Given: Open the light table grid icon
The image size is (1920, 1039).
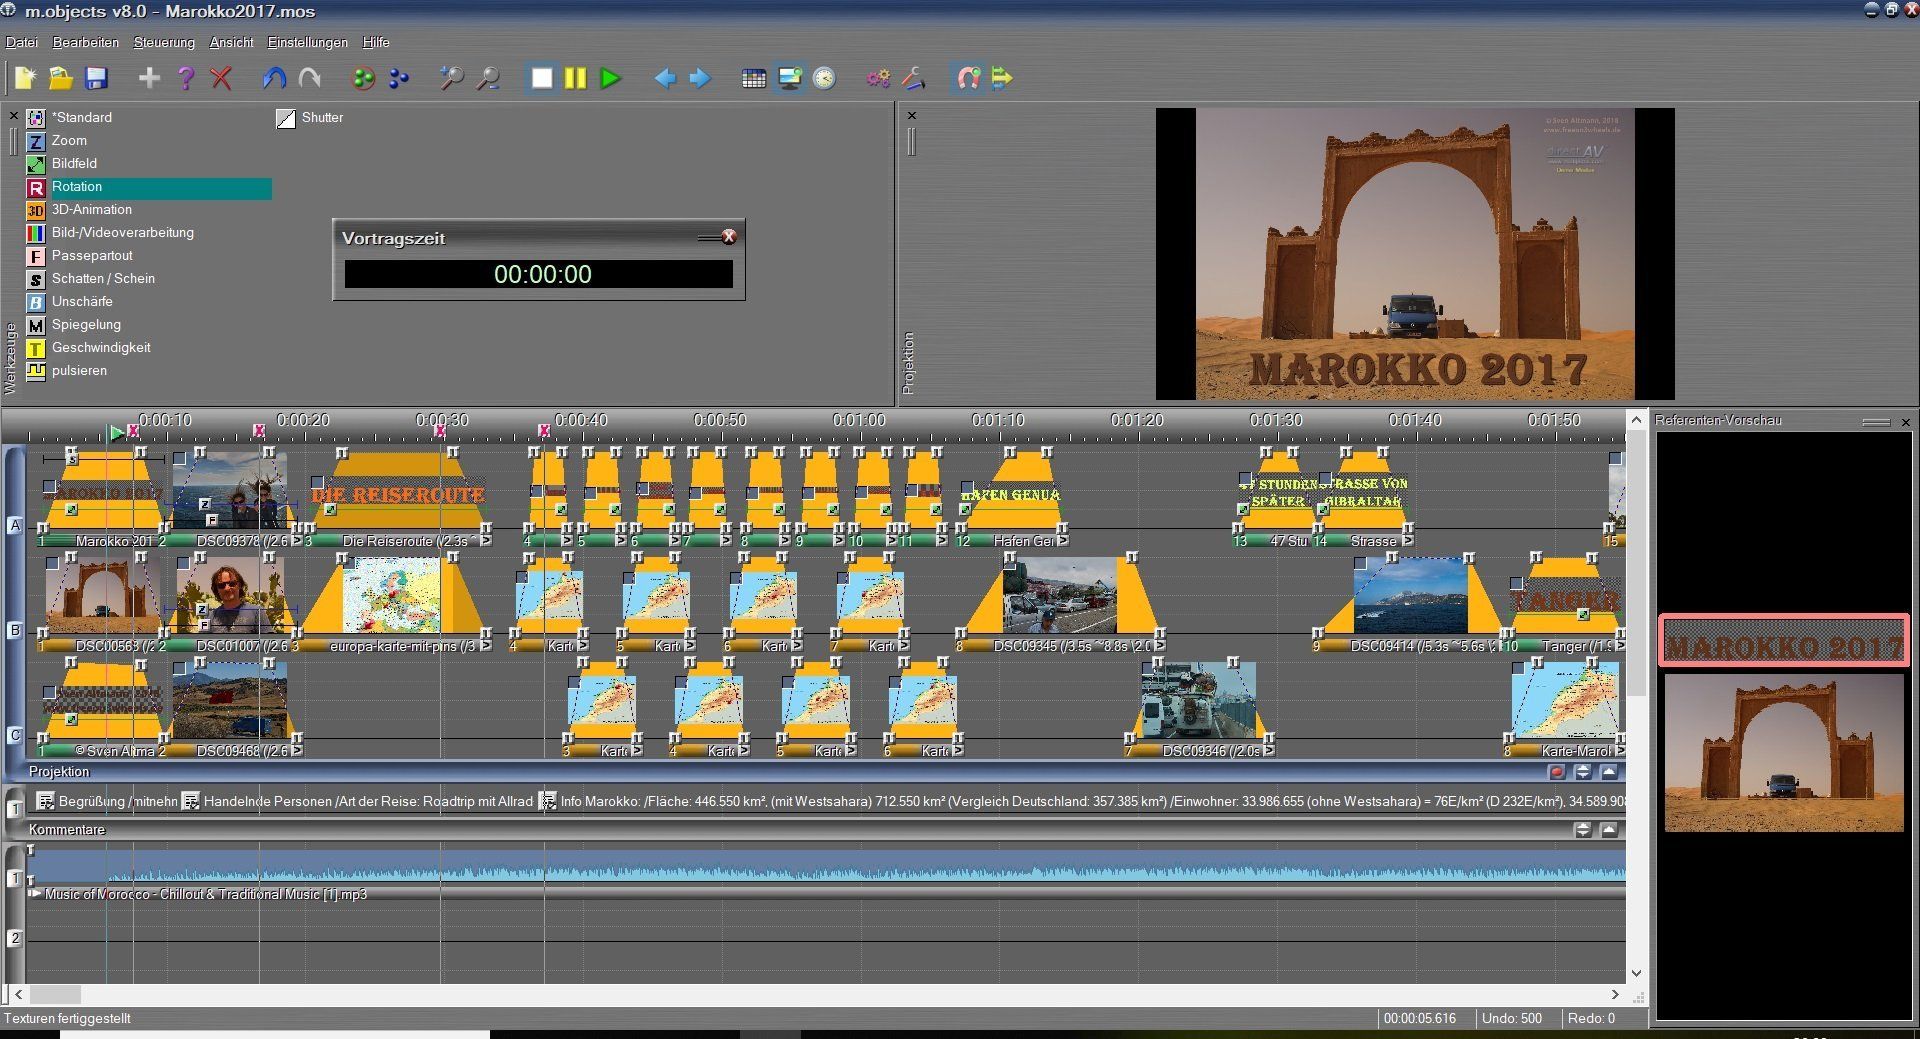Looking at the screenshot, I should [754, 78].
